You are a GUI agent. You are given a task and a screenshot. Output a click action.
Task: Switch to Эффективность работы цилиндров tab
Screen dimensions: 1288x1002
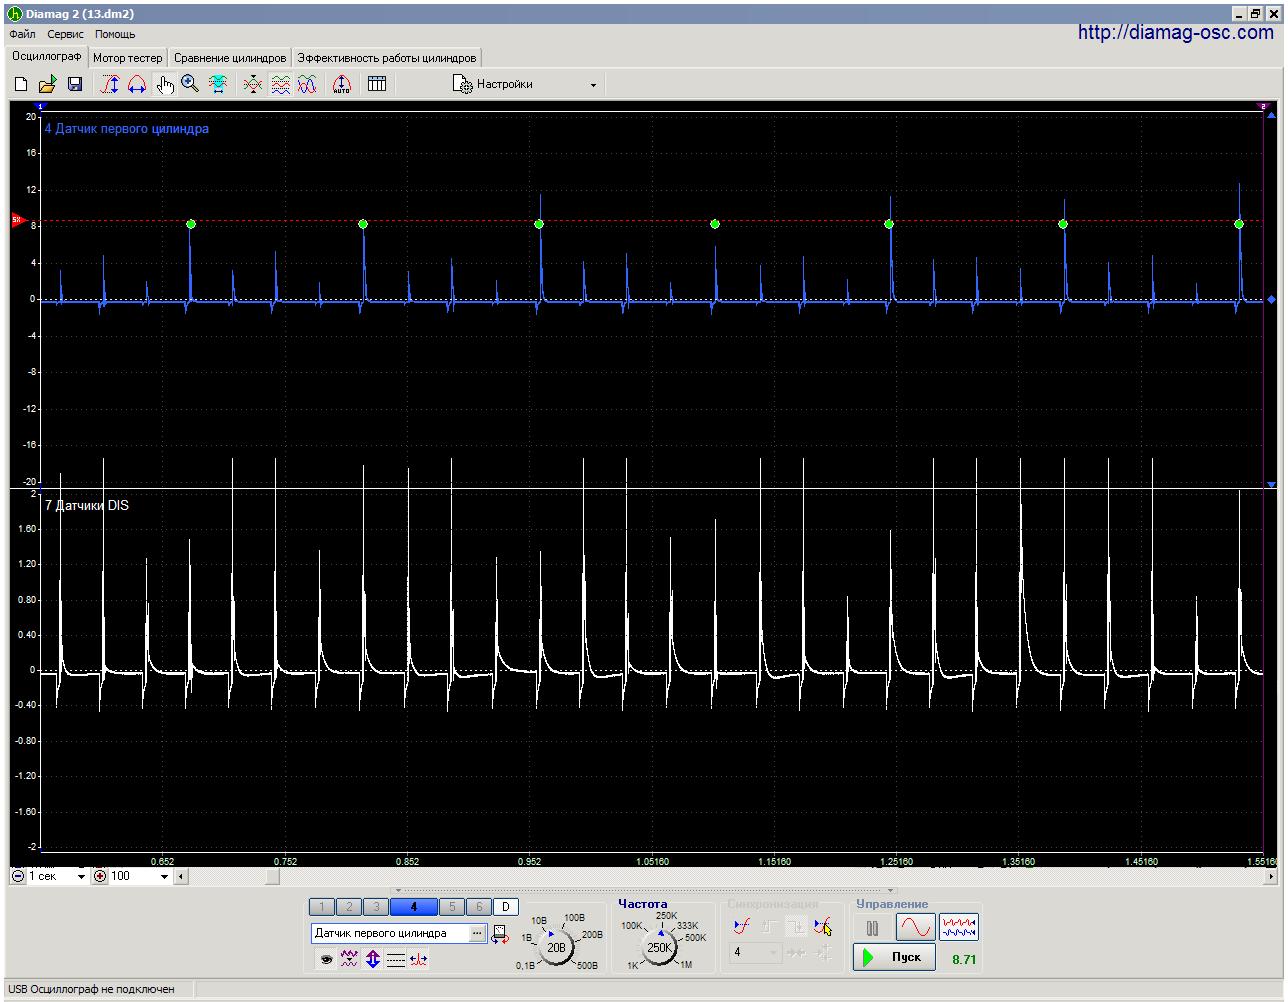tap(386, 58)
